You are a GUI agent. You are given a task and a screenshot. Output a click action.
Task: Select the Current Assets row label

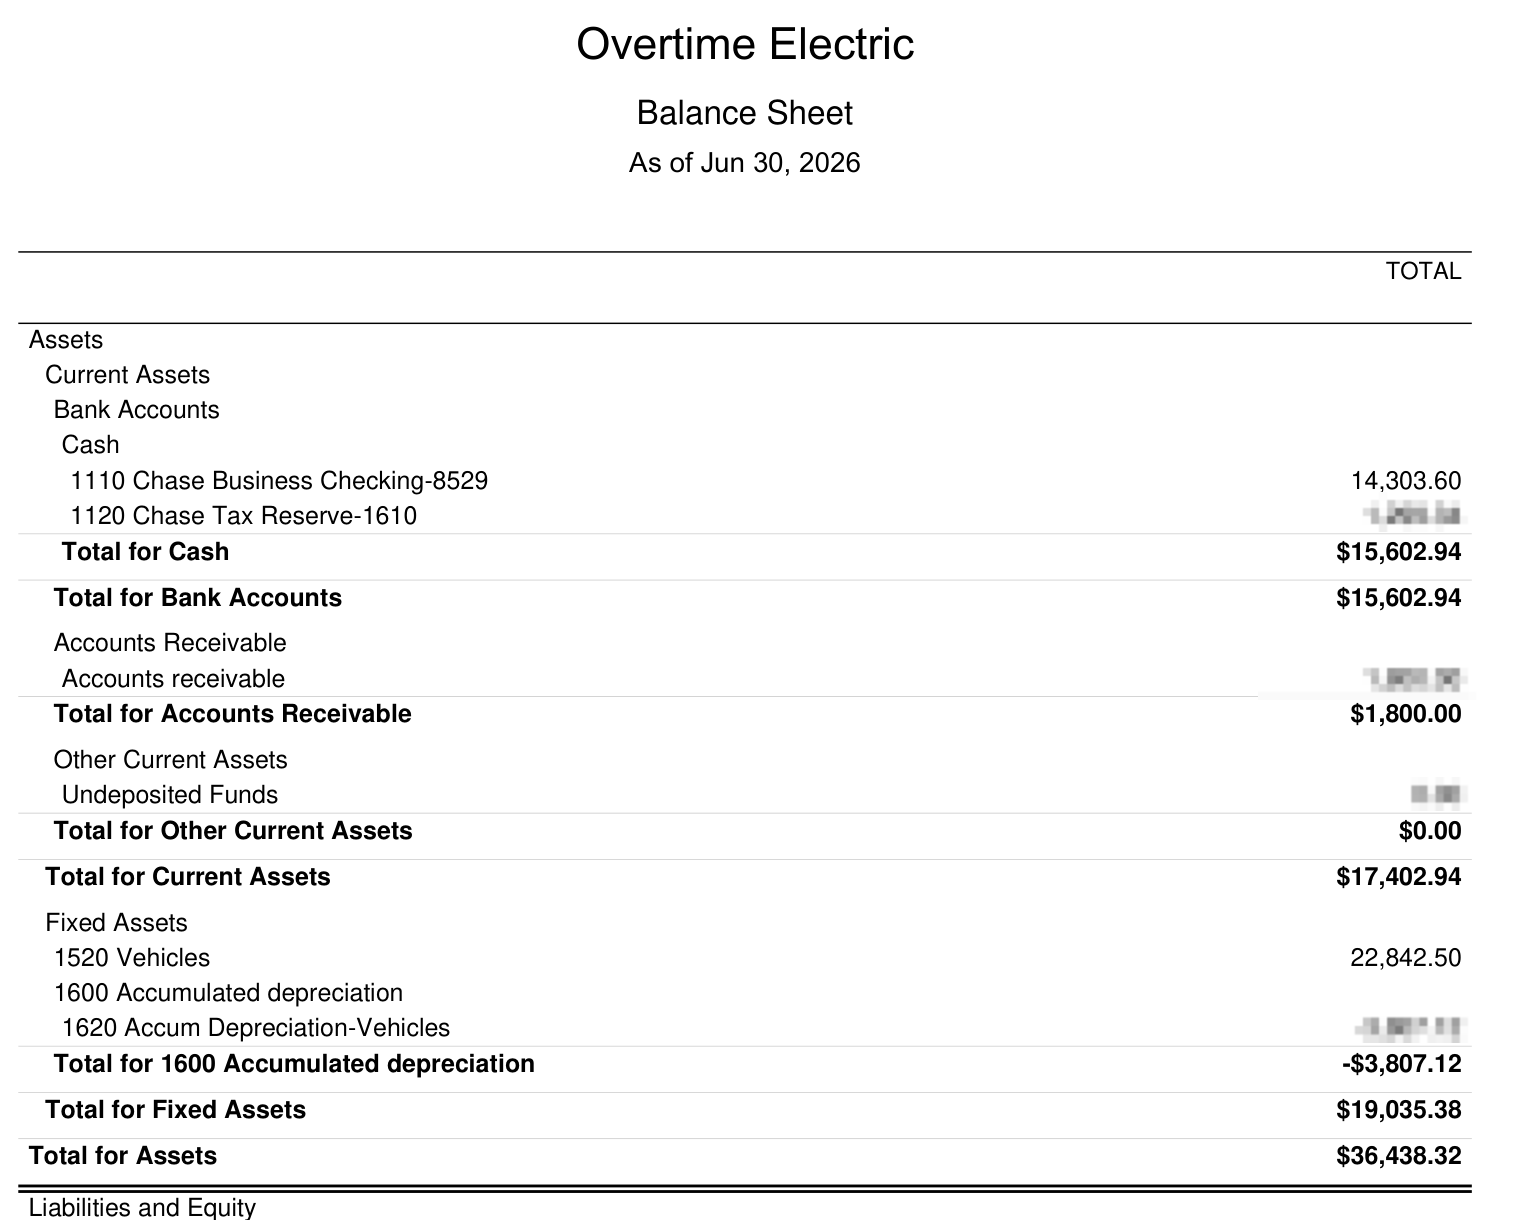click(x=128, y=375)
